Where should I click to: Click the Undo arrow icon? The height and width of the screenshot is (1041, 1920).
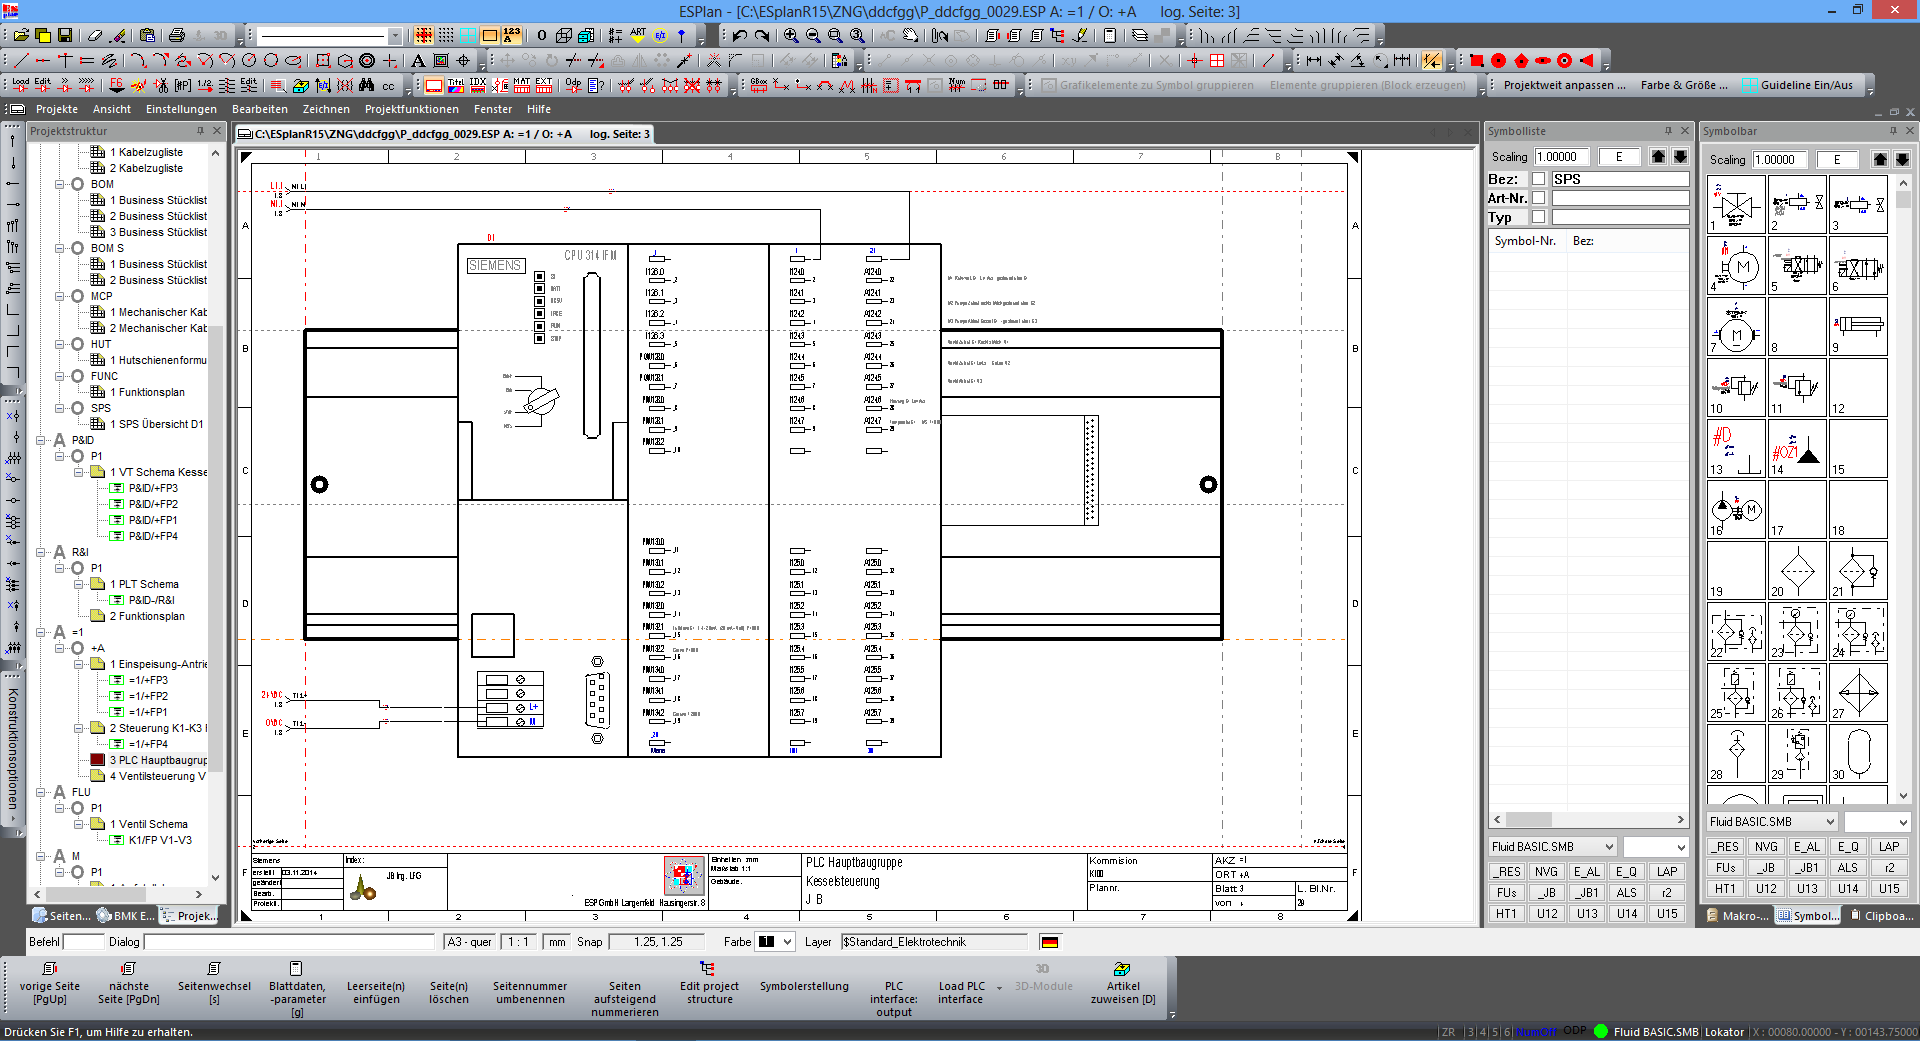pos(739,36)
